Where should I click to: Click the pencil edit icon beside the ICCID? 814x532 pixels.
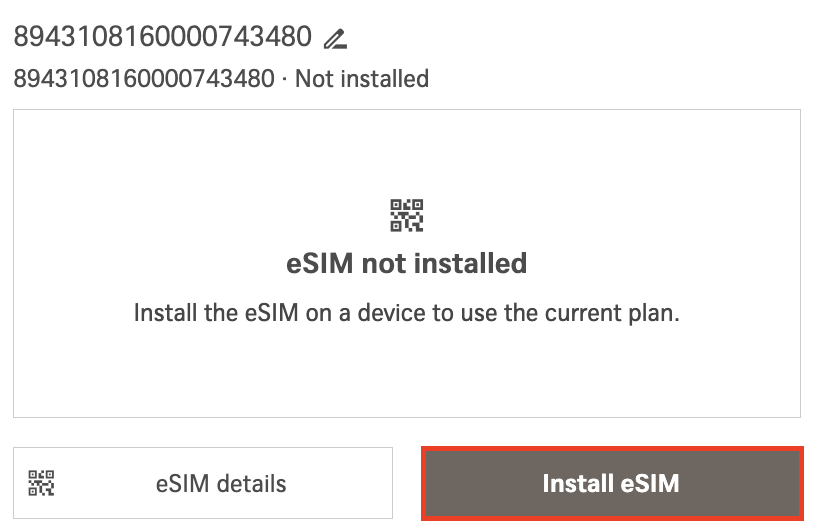[335, 39]
